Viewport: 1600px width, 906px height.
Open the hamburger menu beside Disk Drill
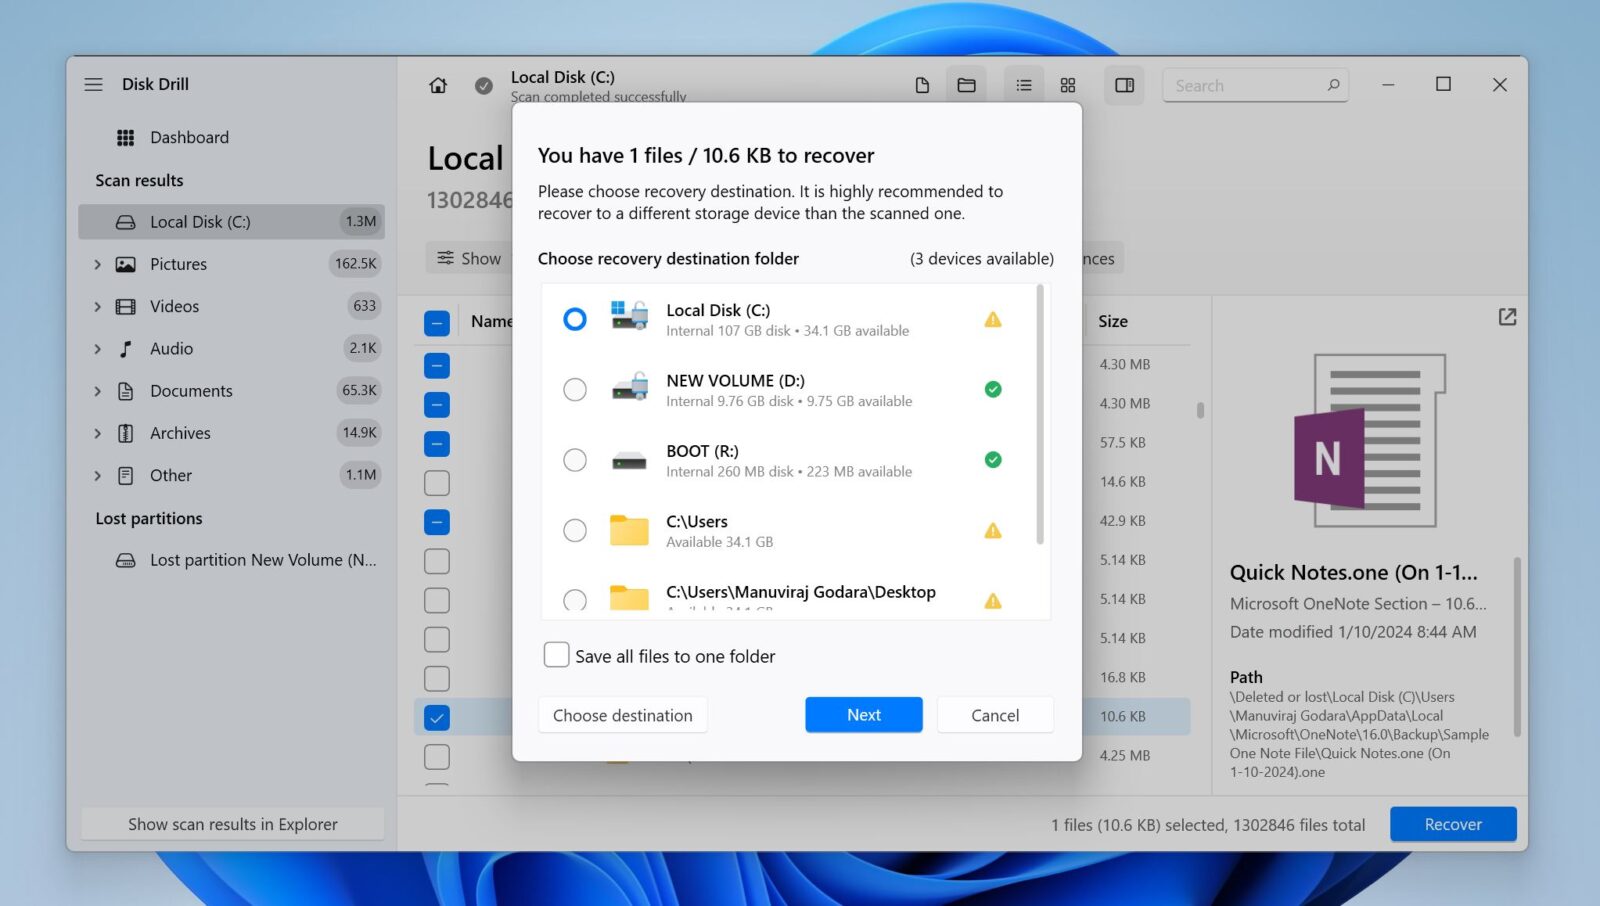(x=93, y=85)
